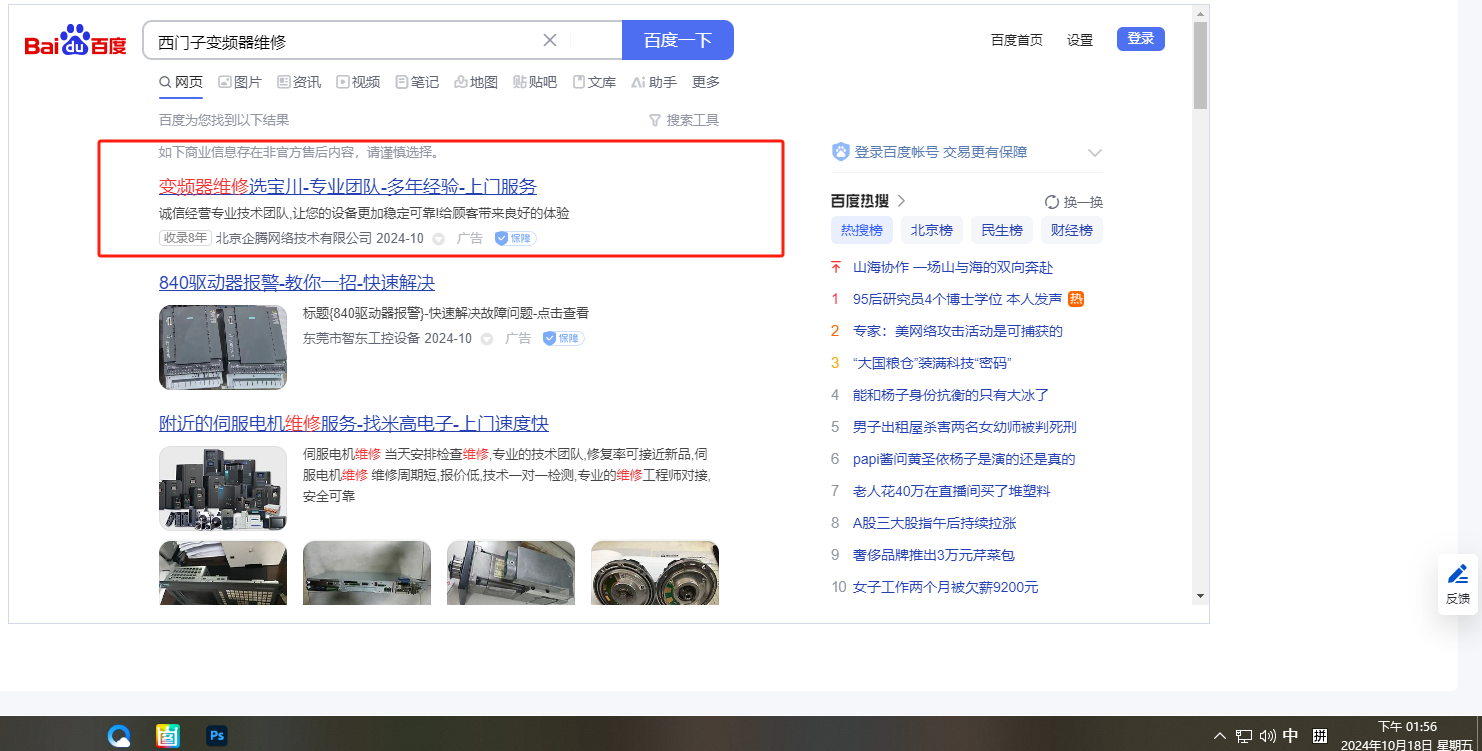The image size is (1482, 751).
Task: Switch to the 贴吧 tab
Action: coord(535,82)
